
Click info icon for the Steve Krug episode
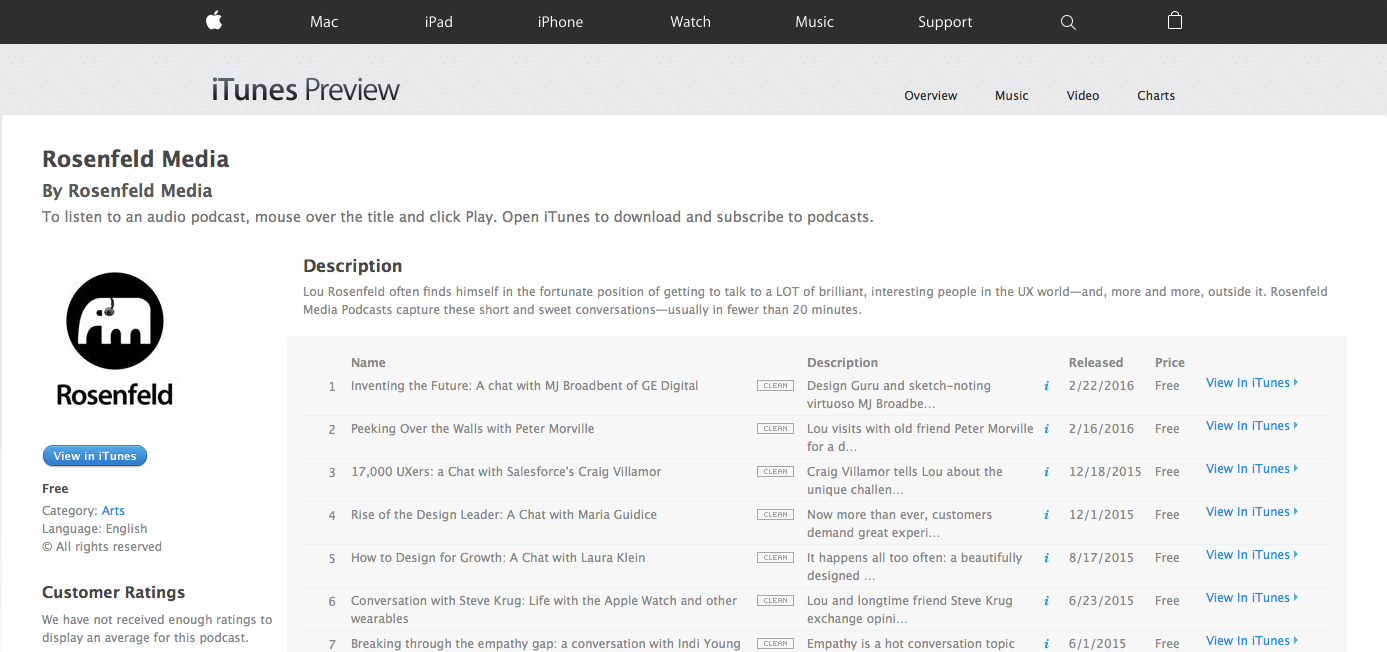(1045, 600)
